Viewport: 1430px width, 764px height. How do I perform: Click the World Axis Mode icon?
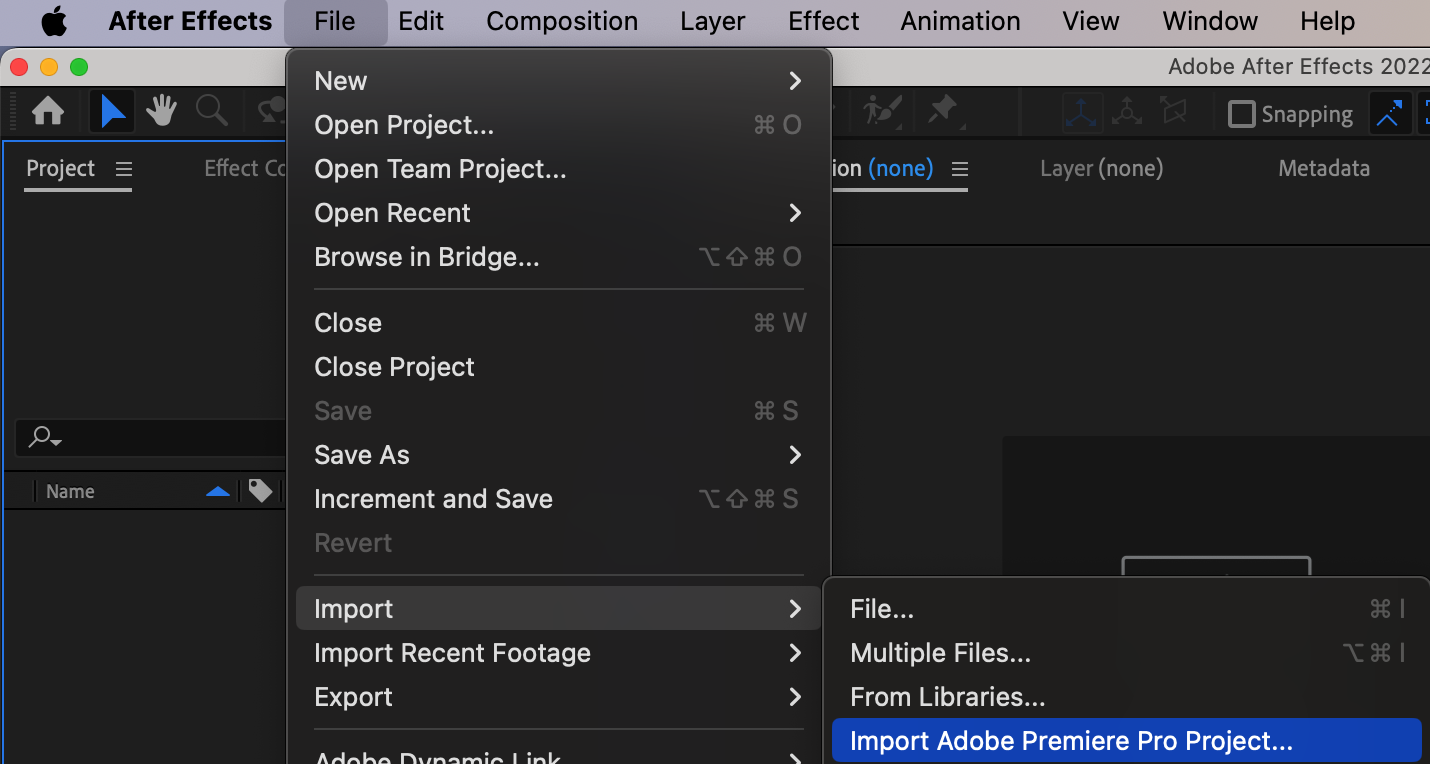pos(1127,113)
